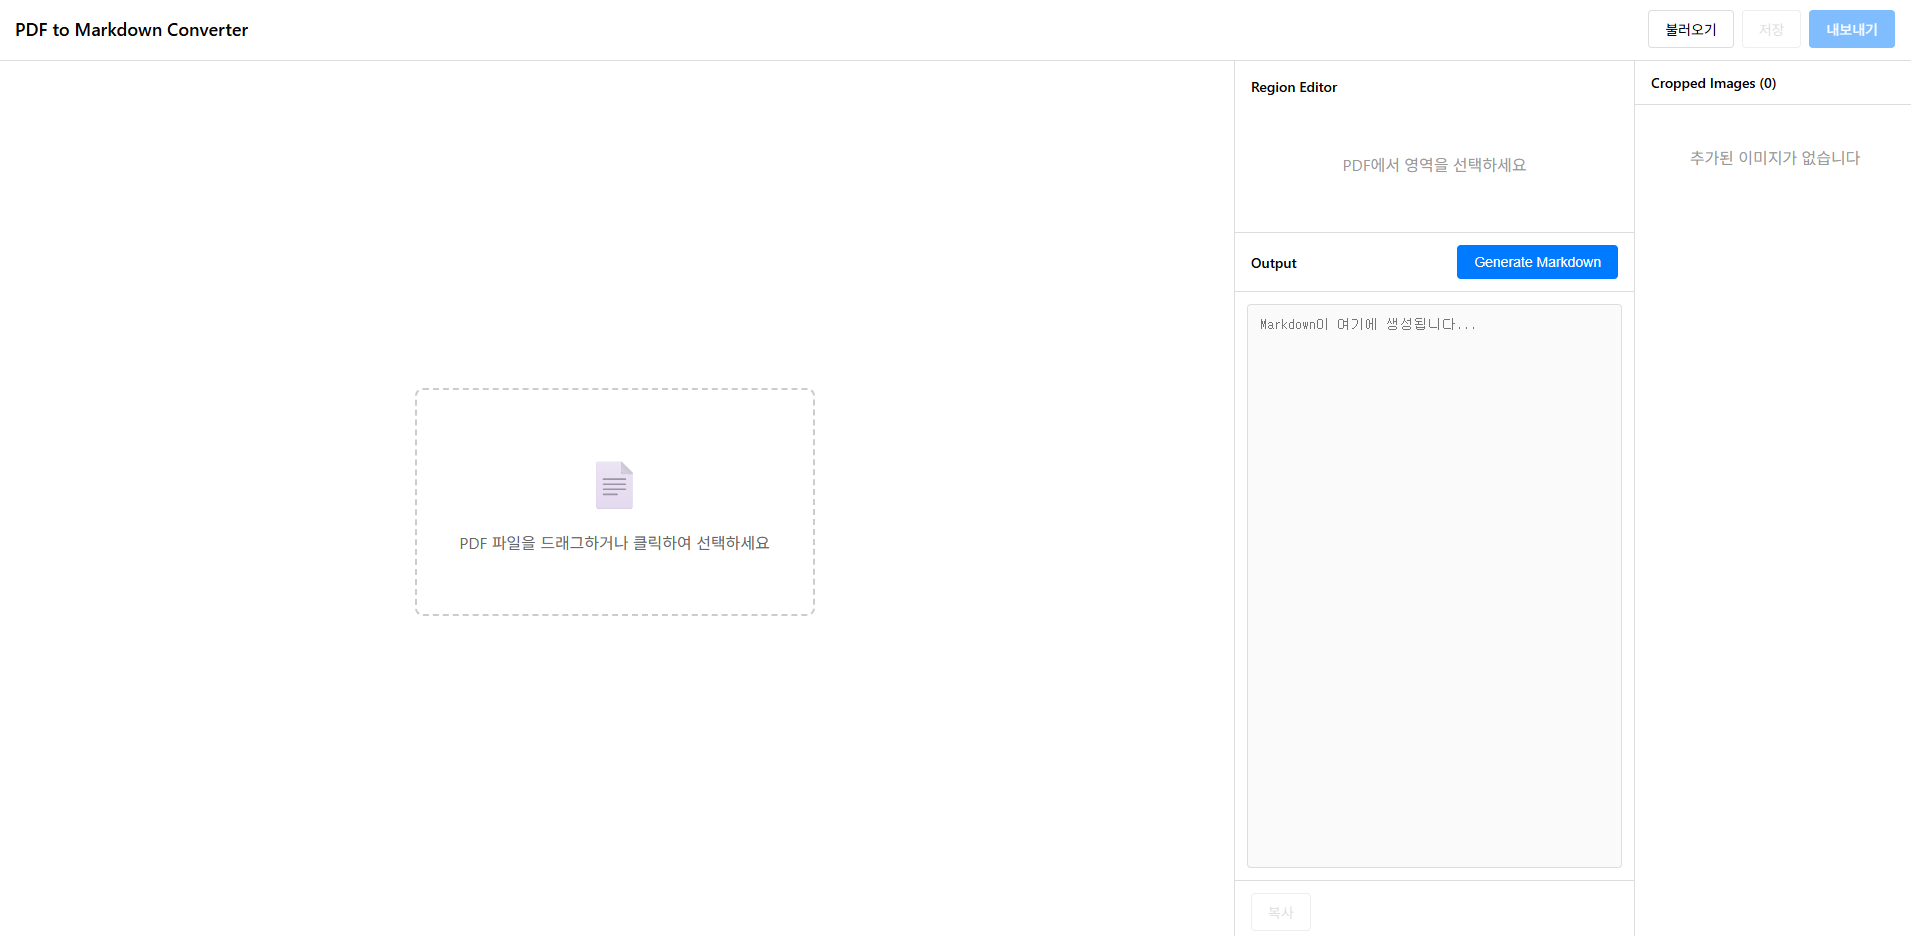Click the word 'Markdown' on the Generate button
This screenshot has width=1911, height=936.
(x=1568, y=262)
